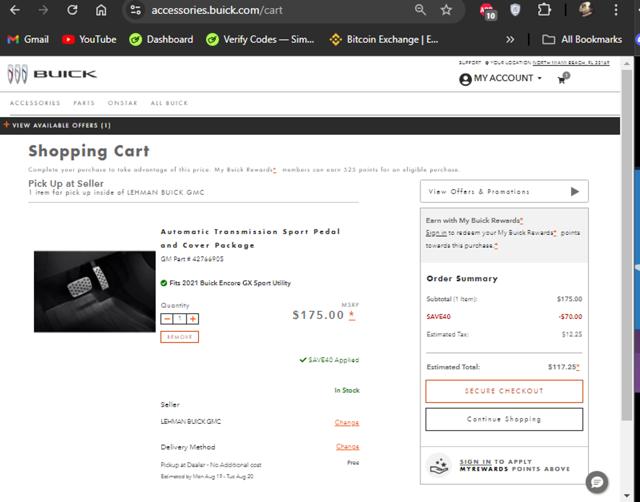Click the green Fits 2021 Buick Encore GX checkmark
Screen dimensions: 640x502
(164, 283)
